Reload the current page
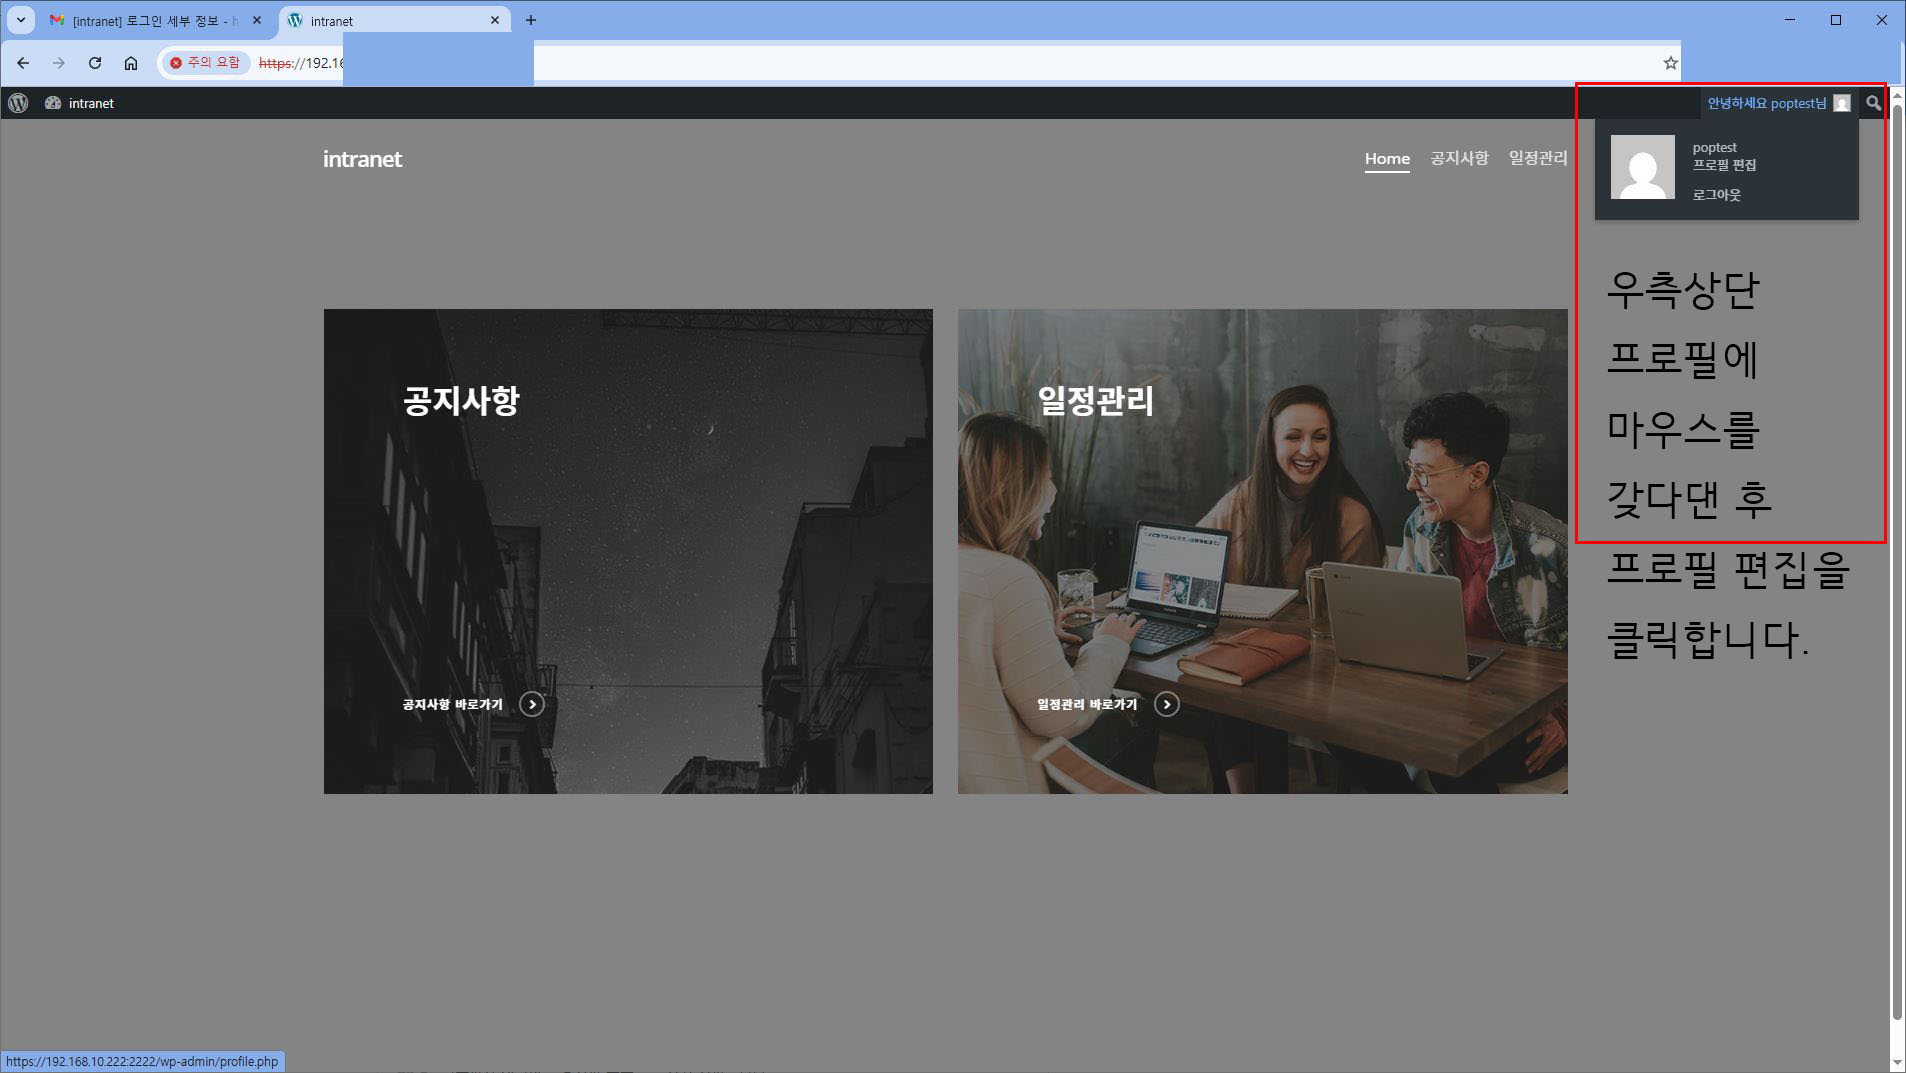Image resolution: width=1906 pixels, height=1073 pixels. coord(95,63)
